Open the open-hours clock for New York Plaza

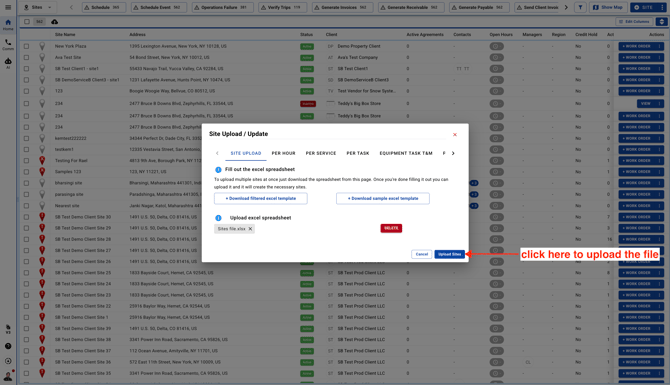point(496,46)
